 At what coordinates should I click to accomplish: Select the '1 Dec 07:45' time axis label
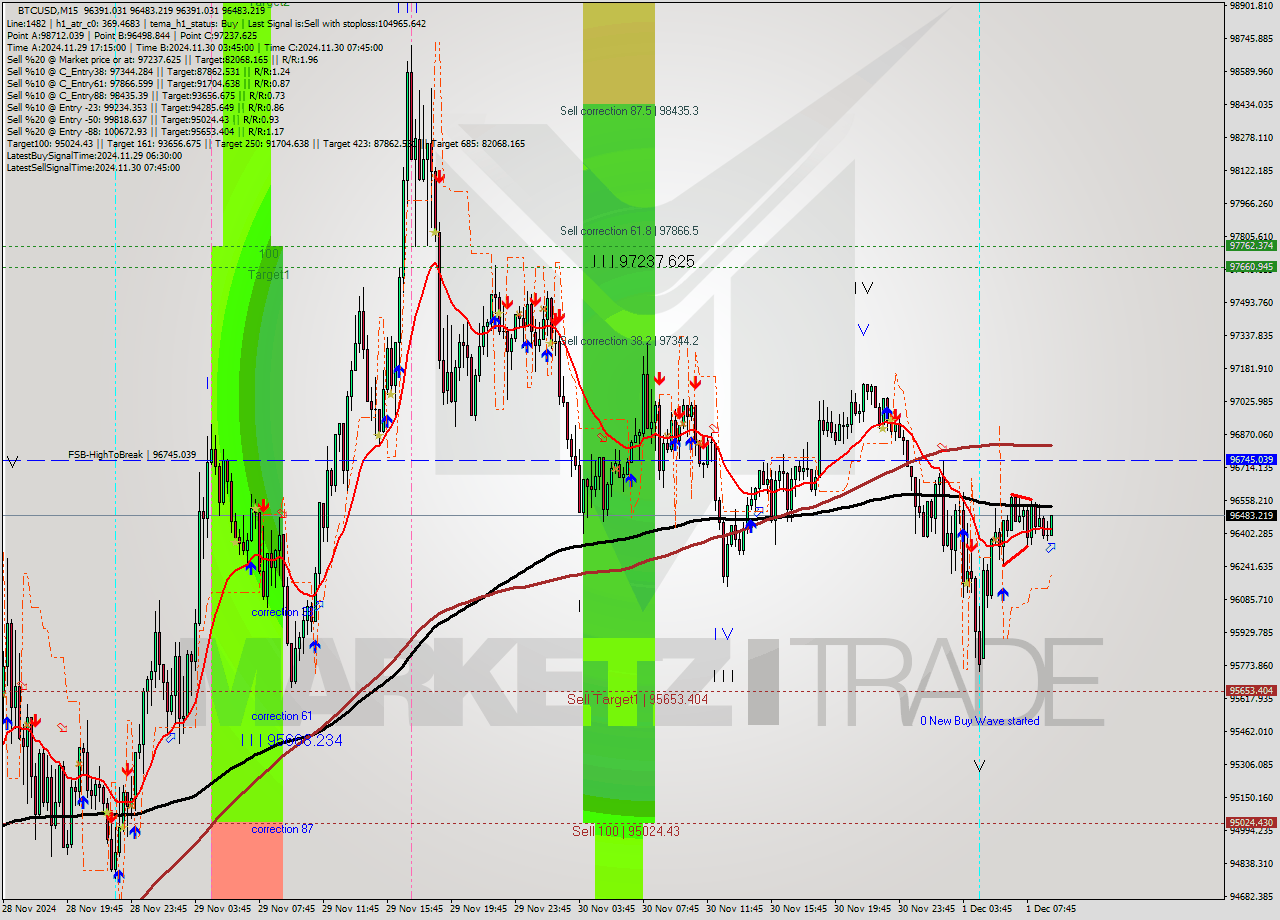[1051, 909]
